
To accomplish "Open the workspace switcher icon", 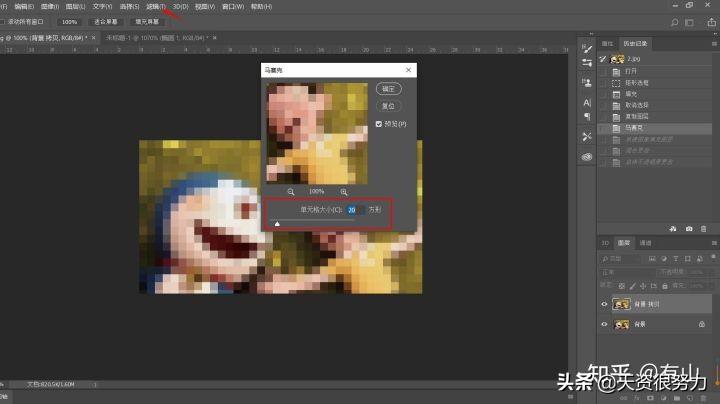I will [689, 22].
